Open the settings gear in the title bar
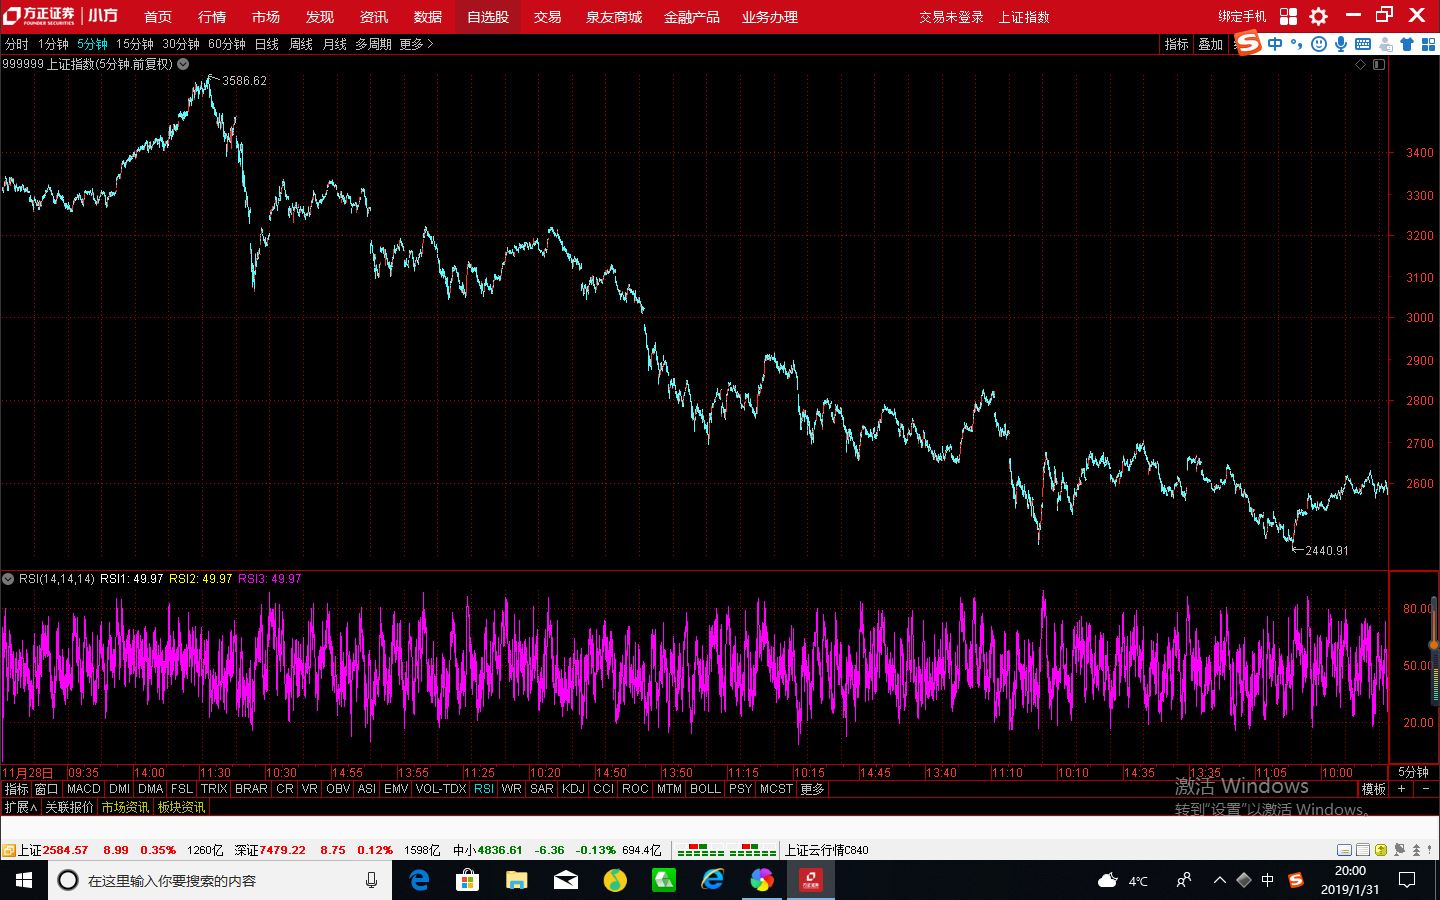Viewport: 1440px width, 900px height. (x=1319, y=16)
